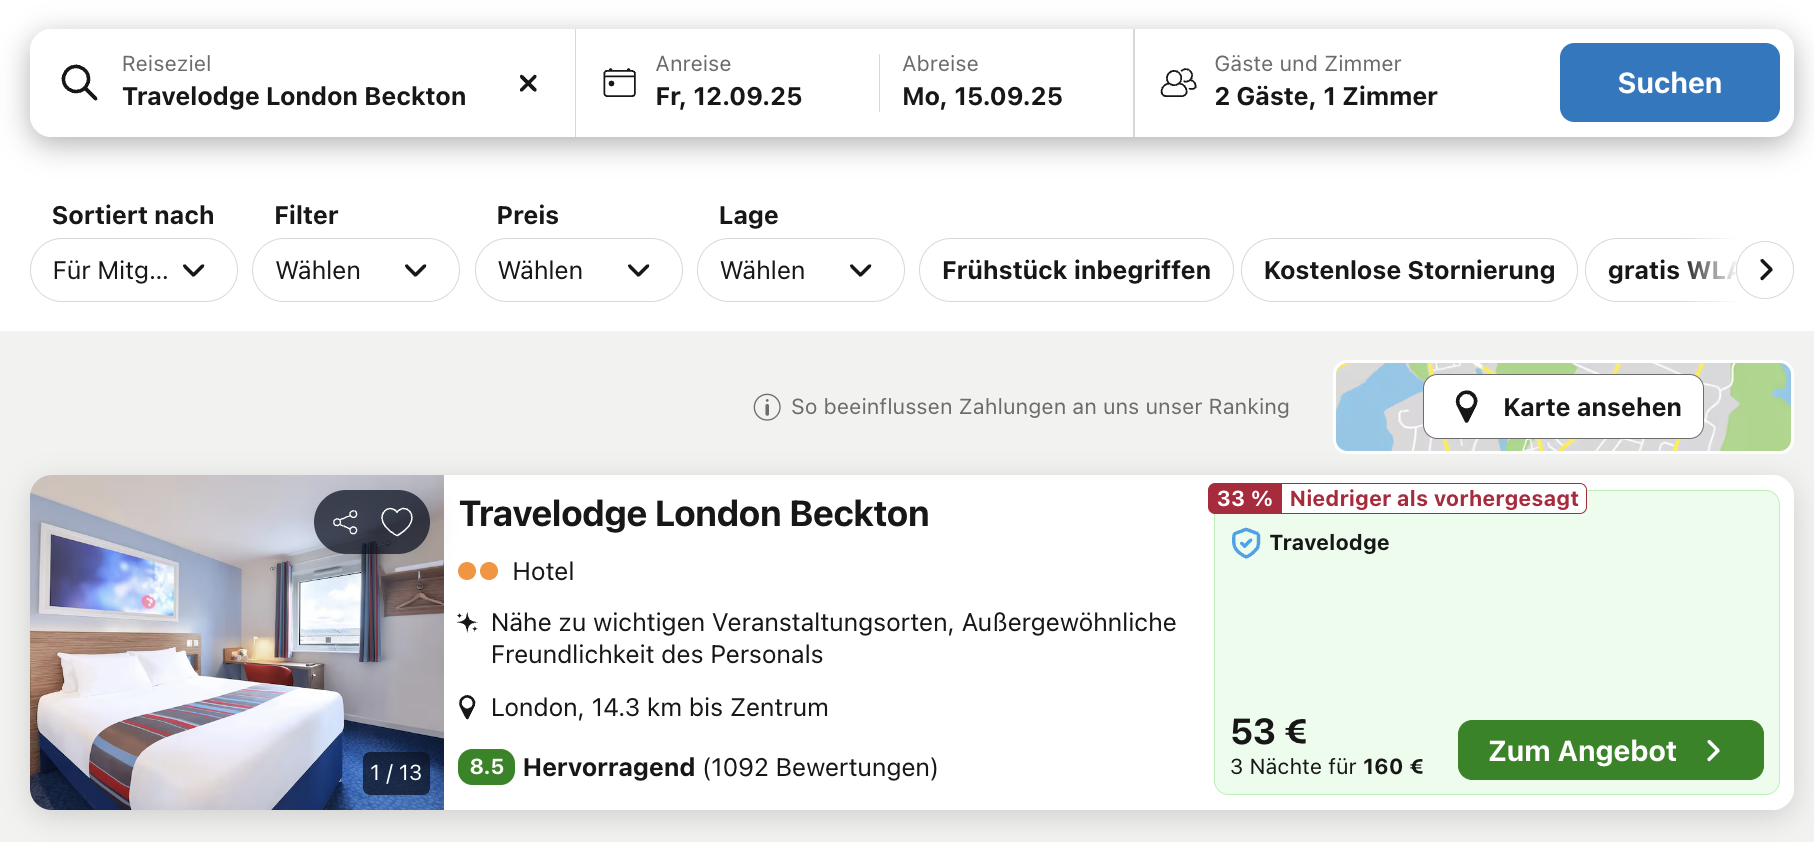The image size is (1814, 842).
Task: Click the 33 % Niedriger als vorhergesagt badge
Action: pos(1397,498)
